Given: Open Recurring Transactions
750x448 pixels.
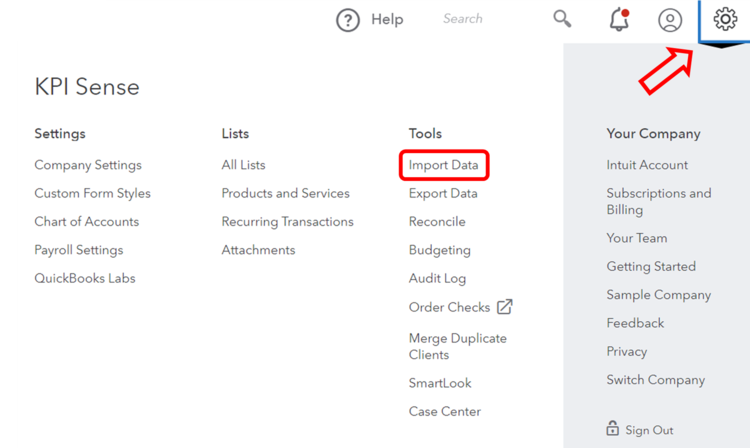Looking at the screenshot, I should [x=287, y=221].
